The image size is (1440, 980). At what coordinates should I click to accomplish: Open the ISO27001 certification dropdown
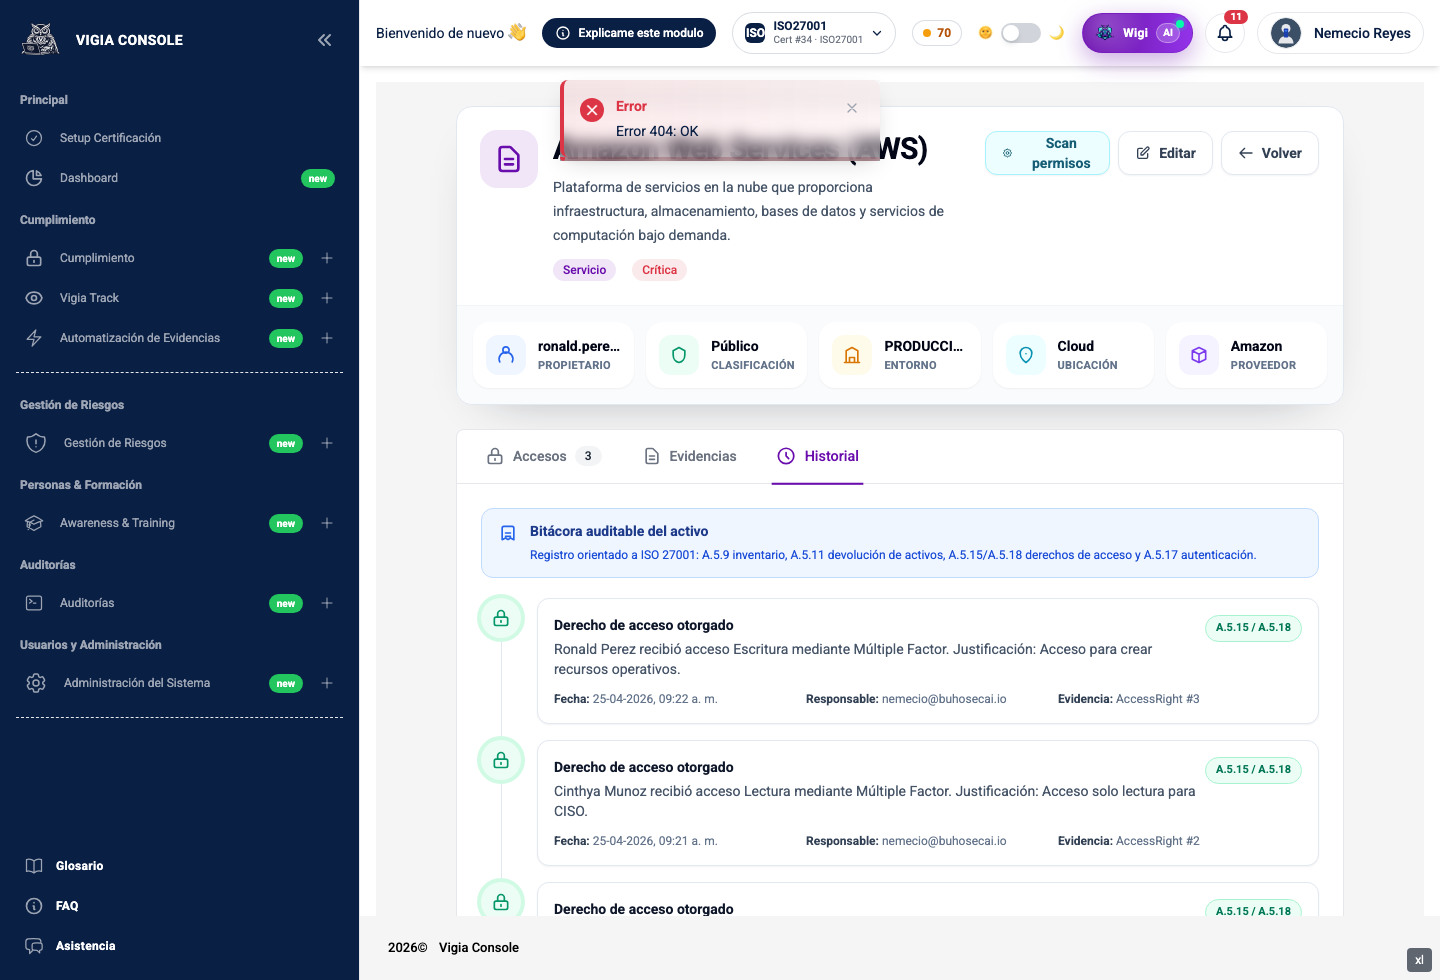tap(814, 33)
